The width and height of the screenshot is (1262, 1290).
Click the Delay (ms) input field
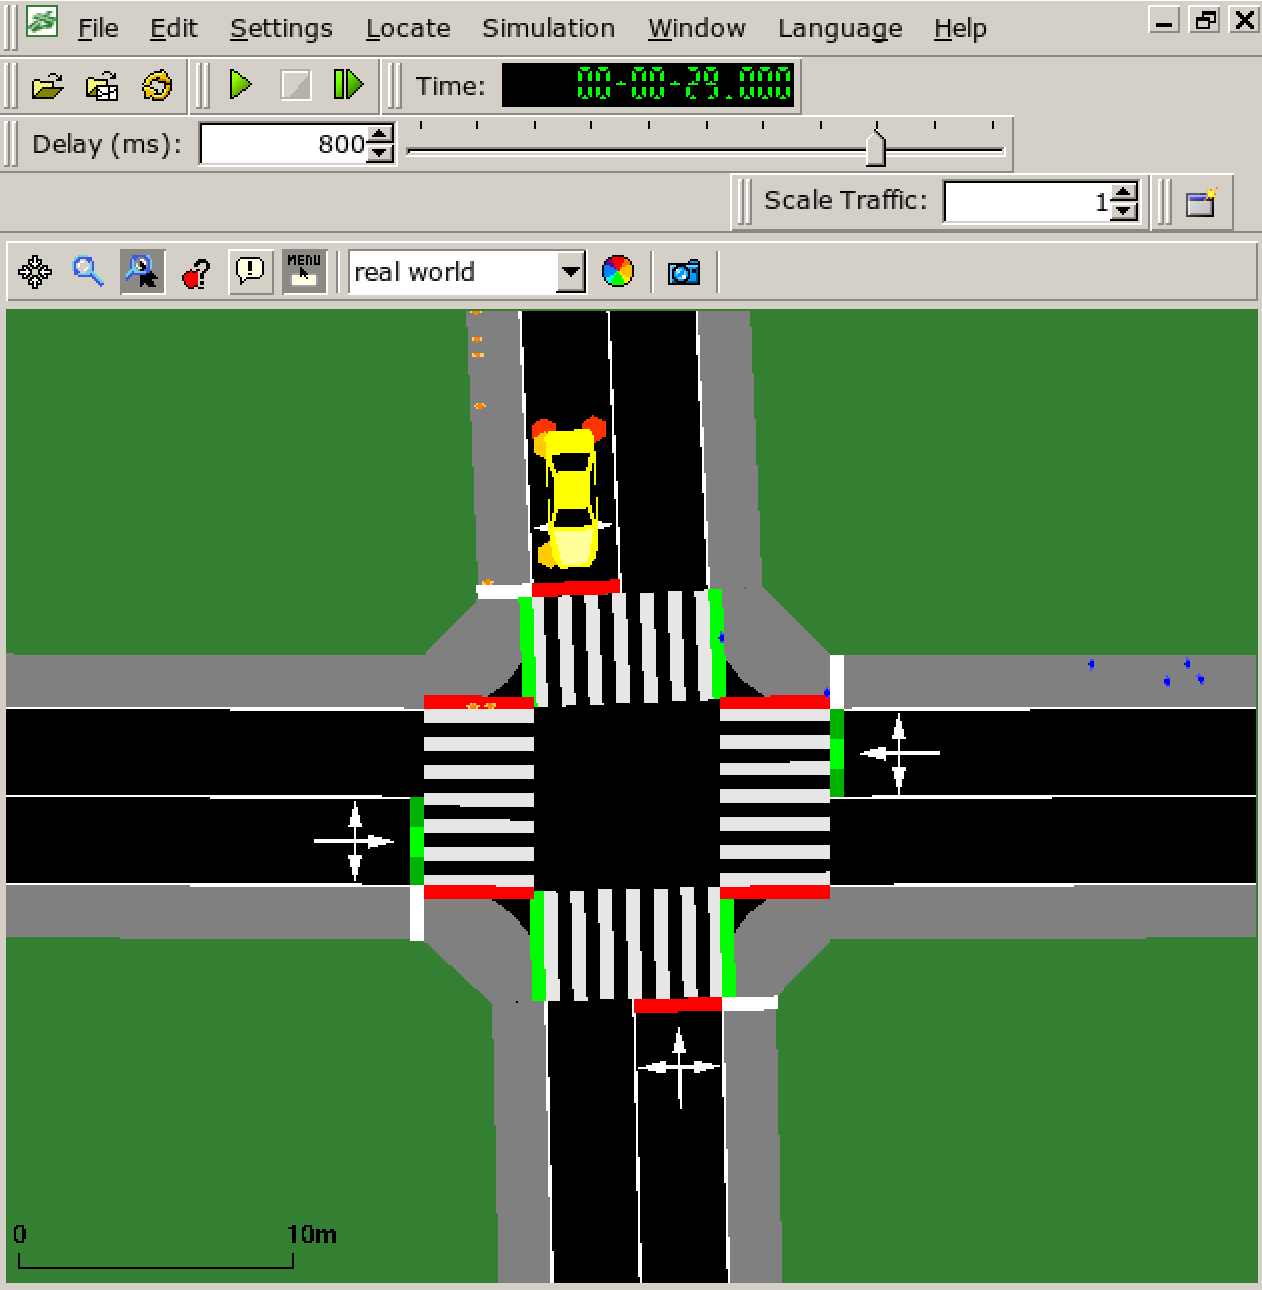(283, 144)
